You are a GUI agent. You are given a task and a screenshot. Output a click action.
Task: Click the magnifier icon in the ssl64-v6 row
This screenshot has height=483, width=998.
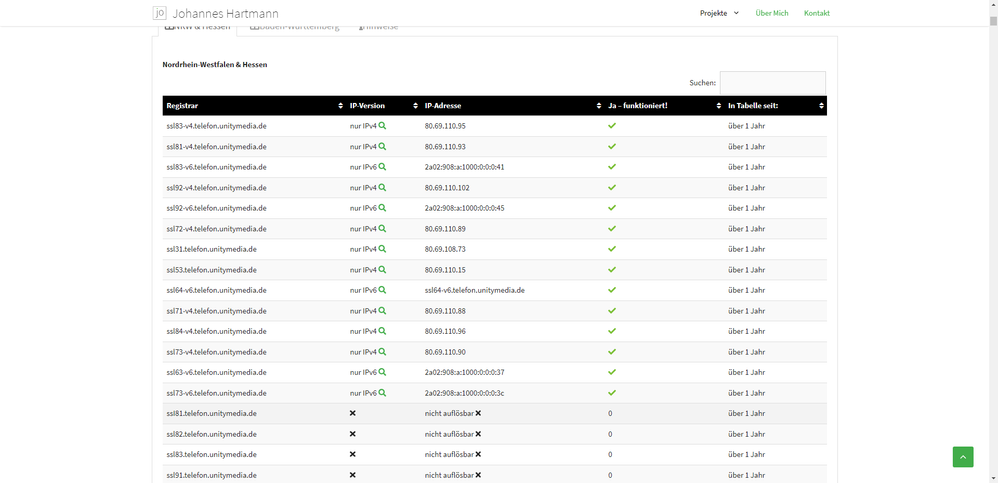[382, 290]
